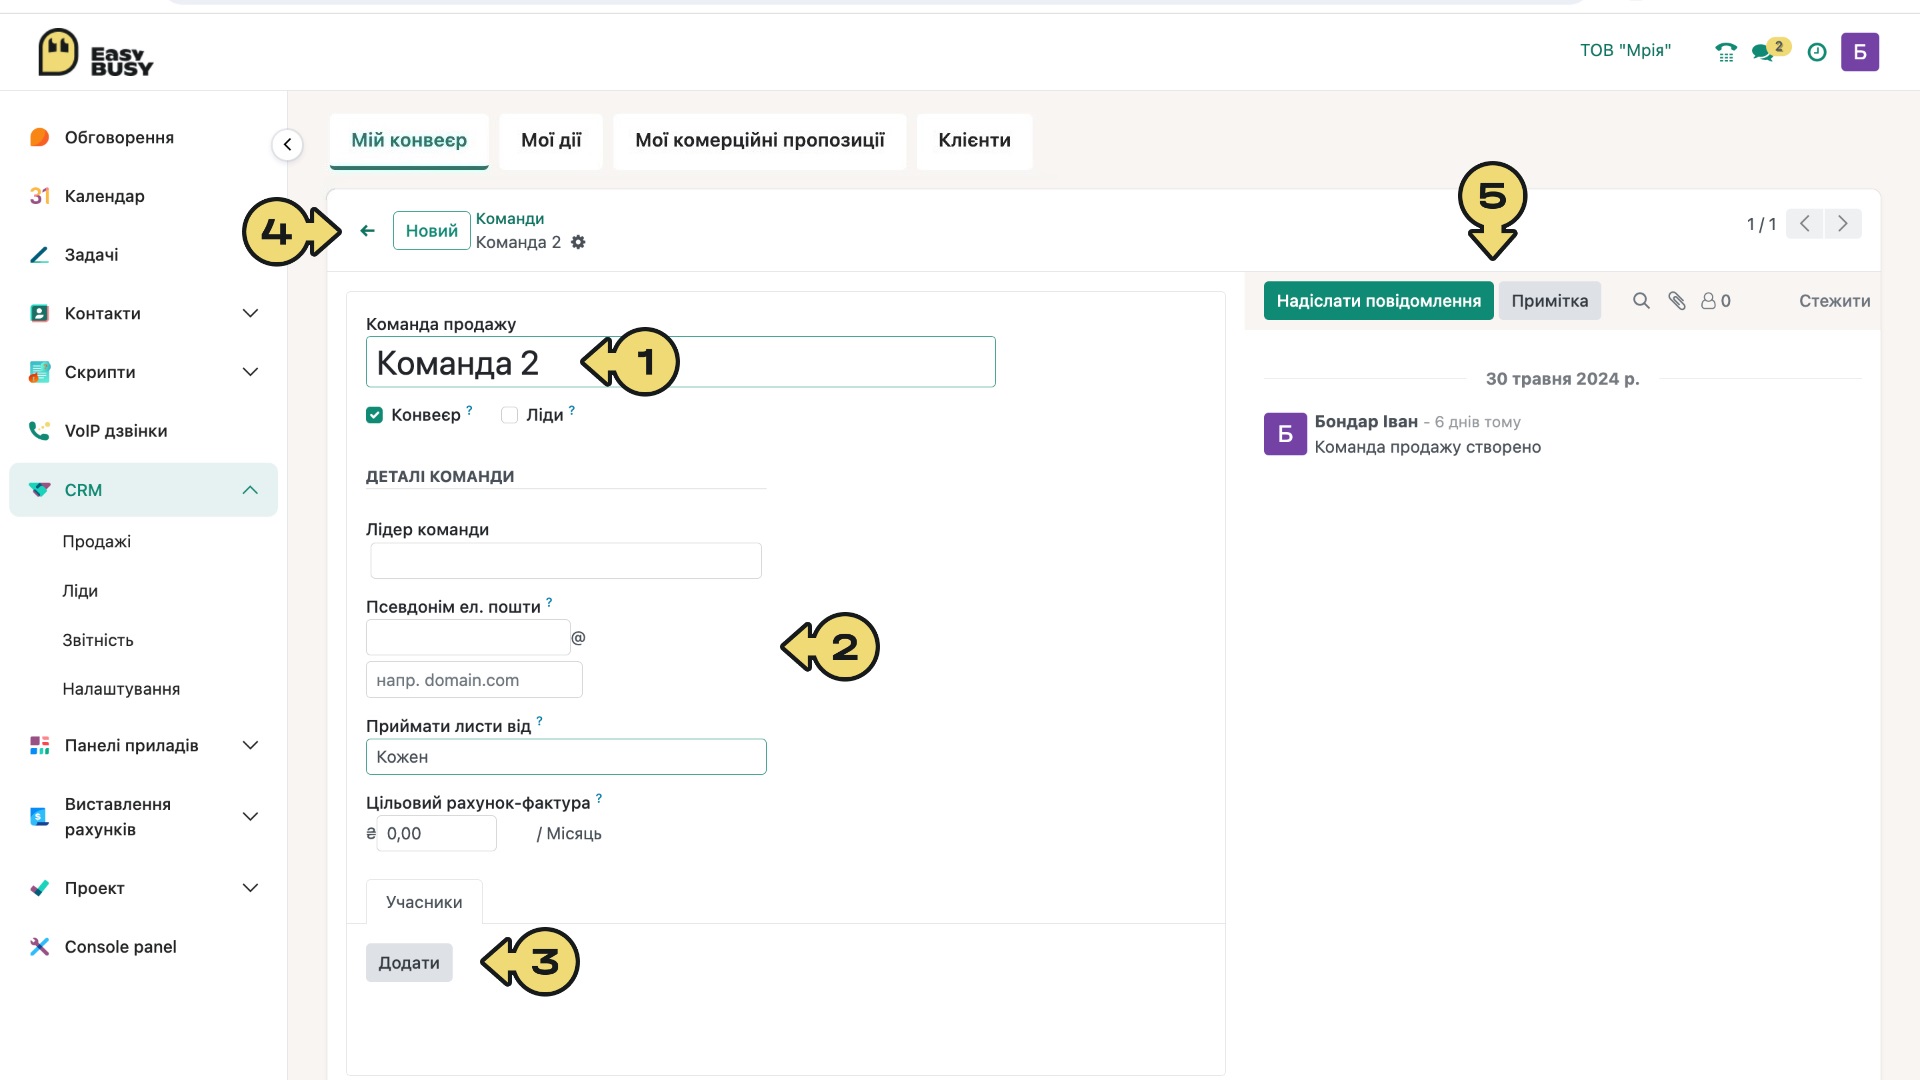Viewport: 1920px width, 1080px height.
Task: Click the attachments paperclip icon
Action: pos(1677,301)
